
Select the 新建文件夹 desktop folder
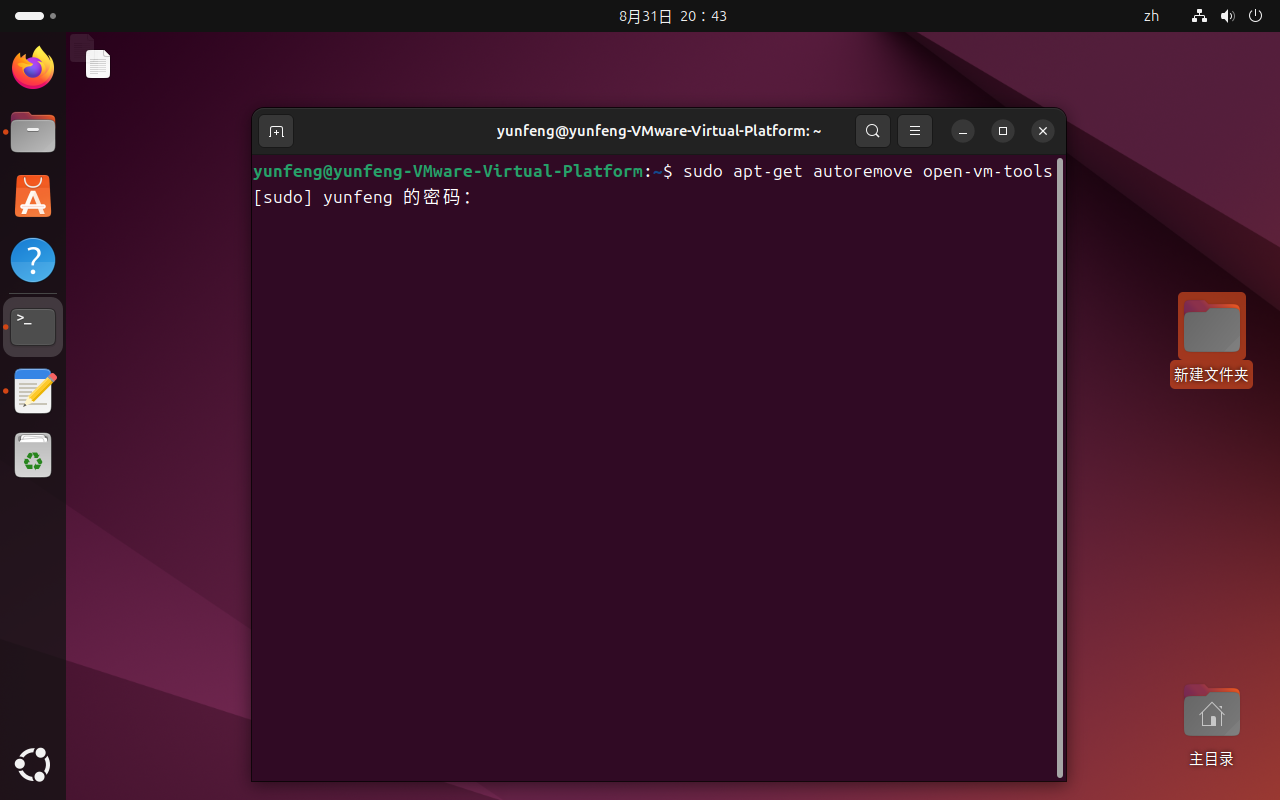tap(1211, 340)
